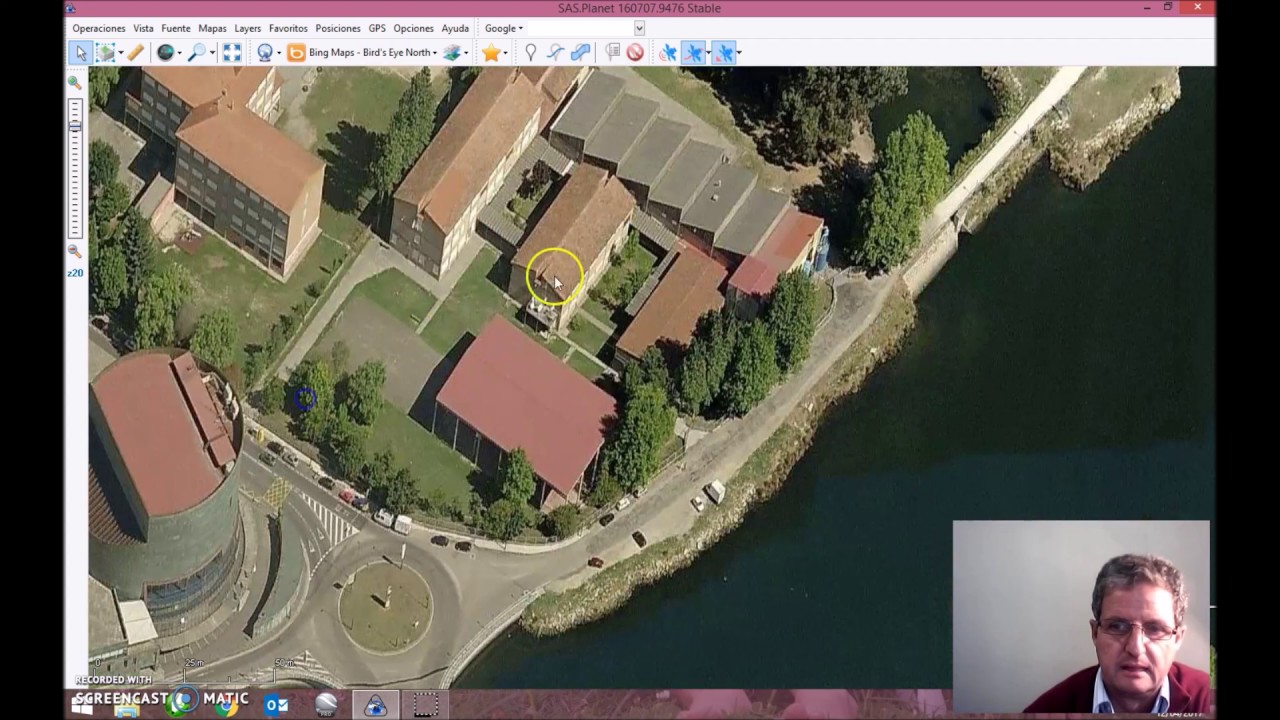The width and height of the screenshot is (1280, 720).
Task: Open the placemark manager icon
Action: [613, 52]
